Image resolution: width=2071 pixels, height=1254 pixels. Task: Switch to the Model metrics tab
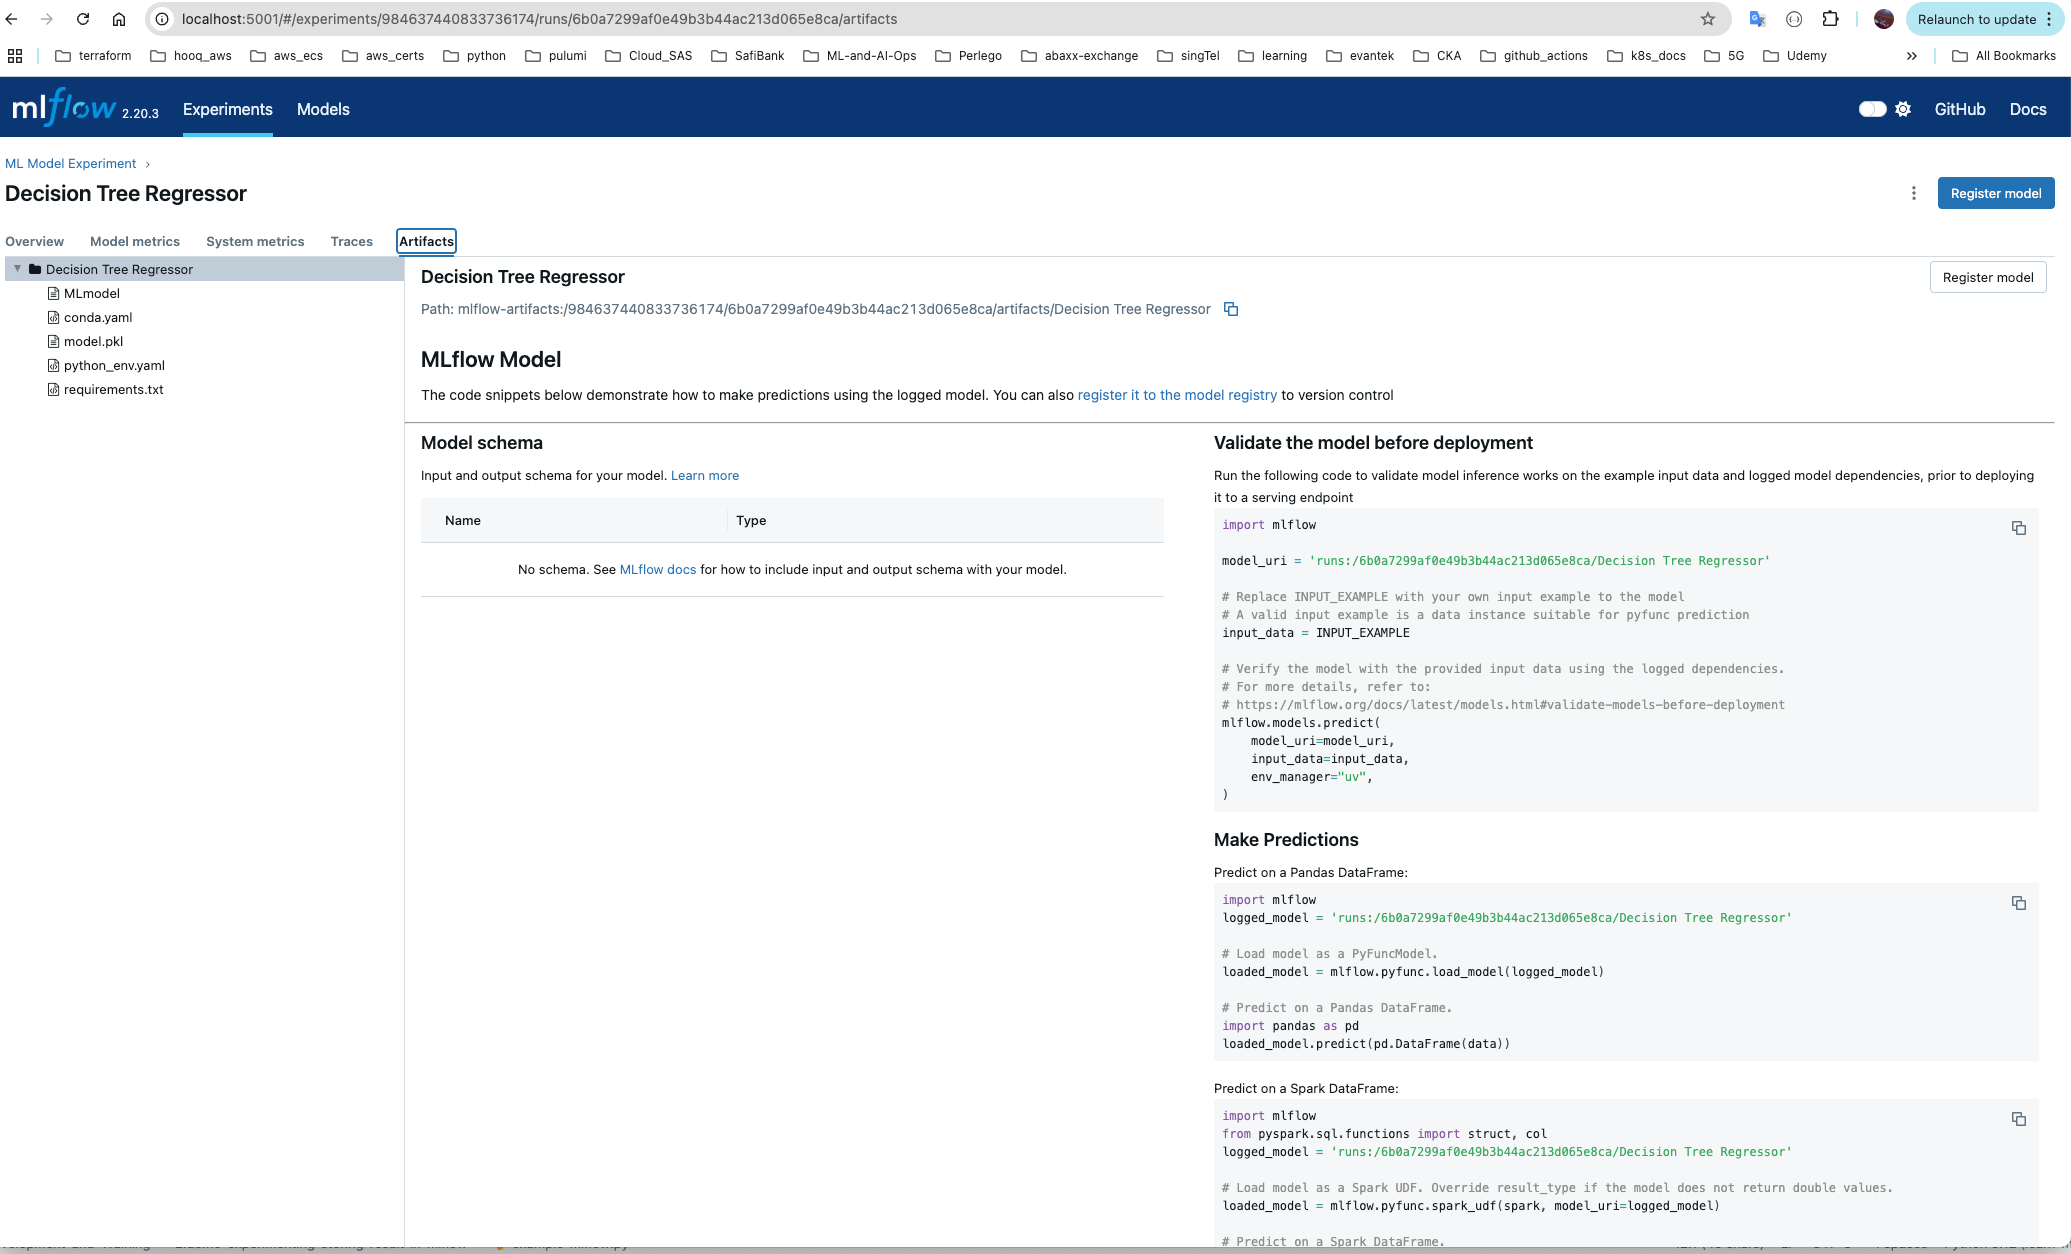[135, 241]
